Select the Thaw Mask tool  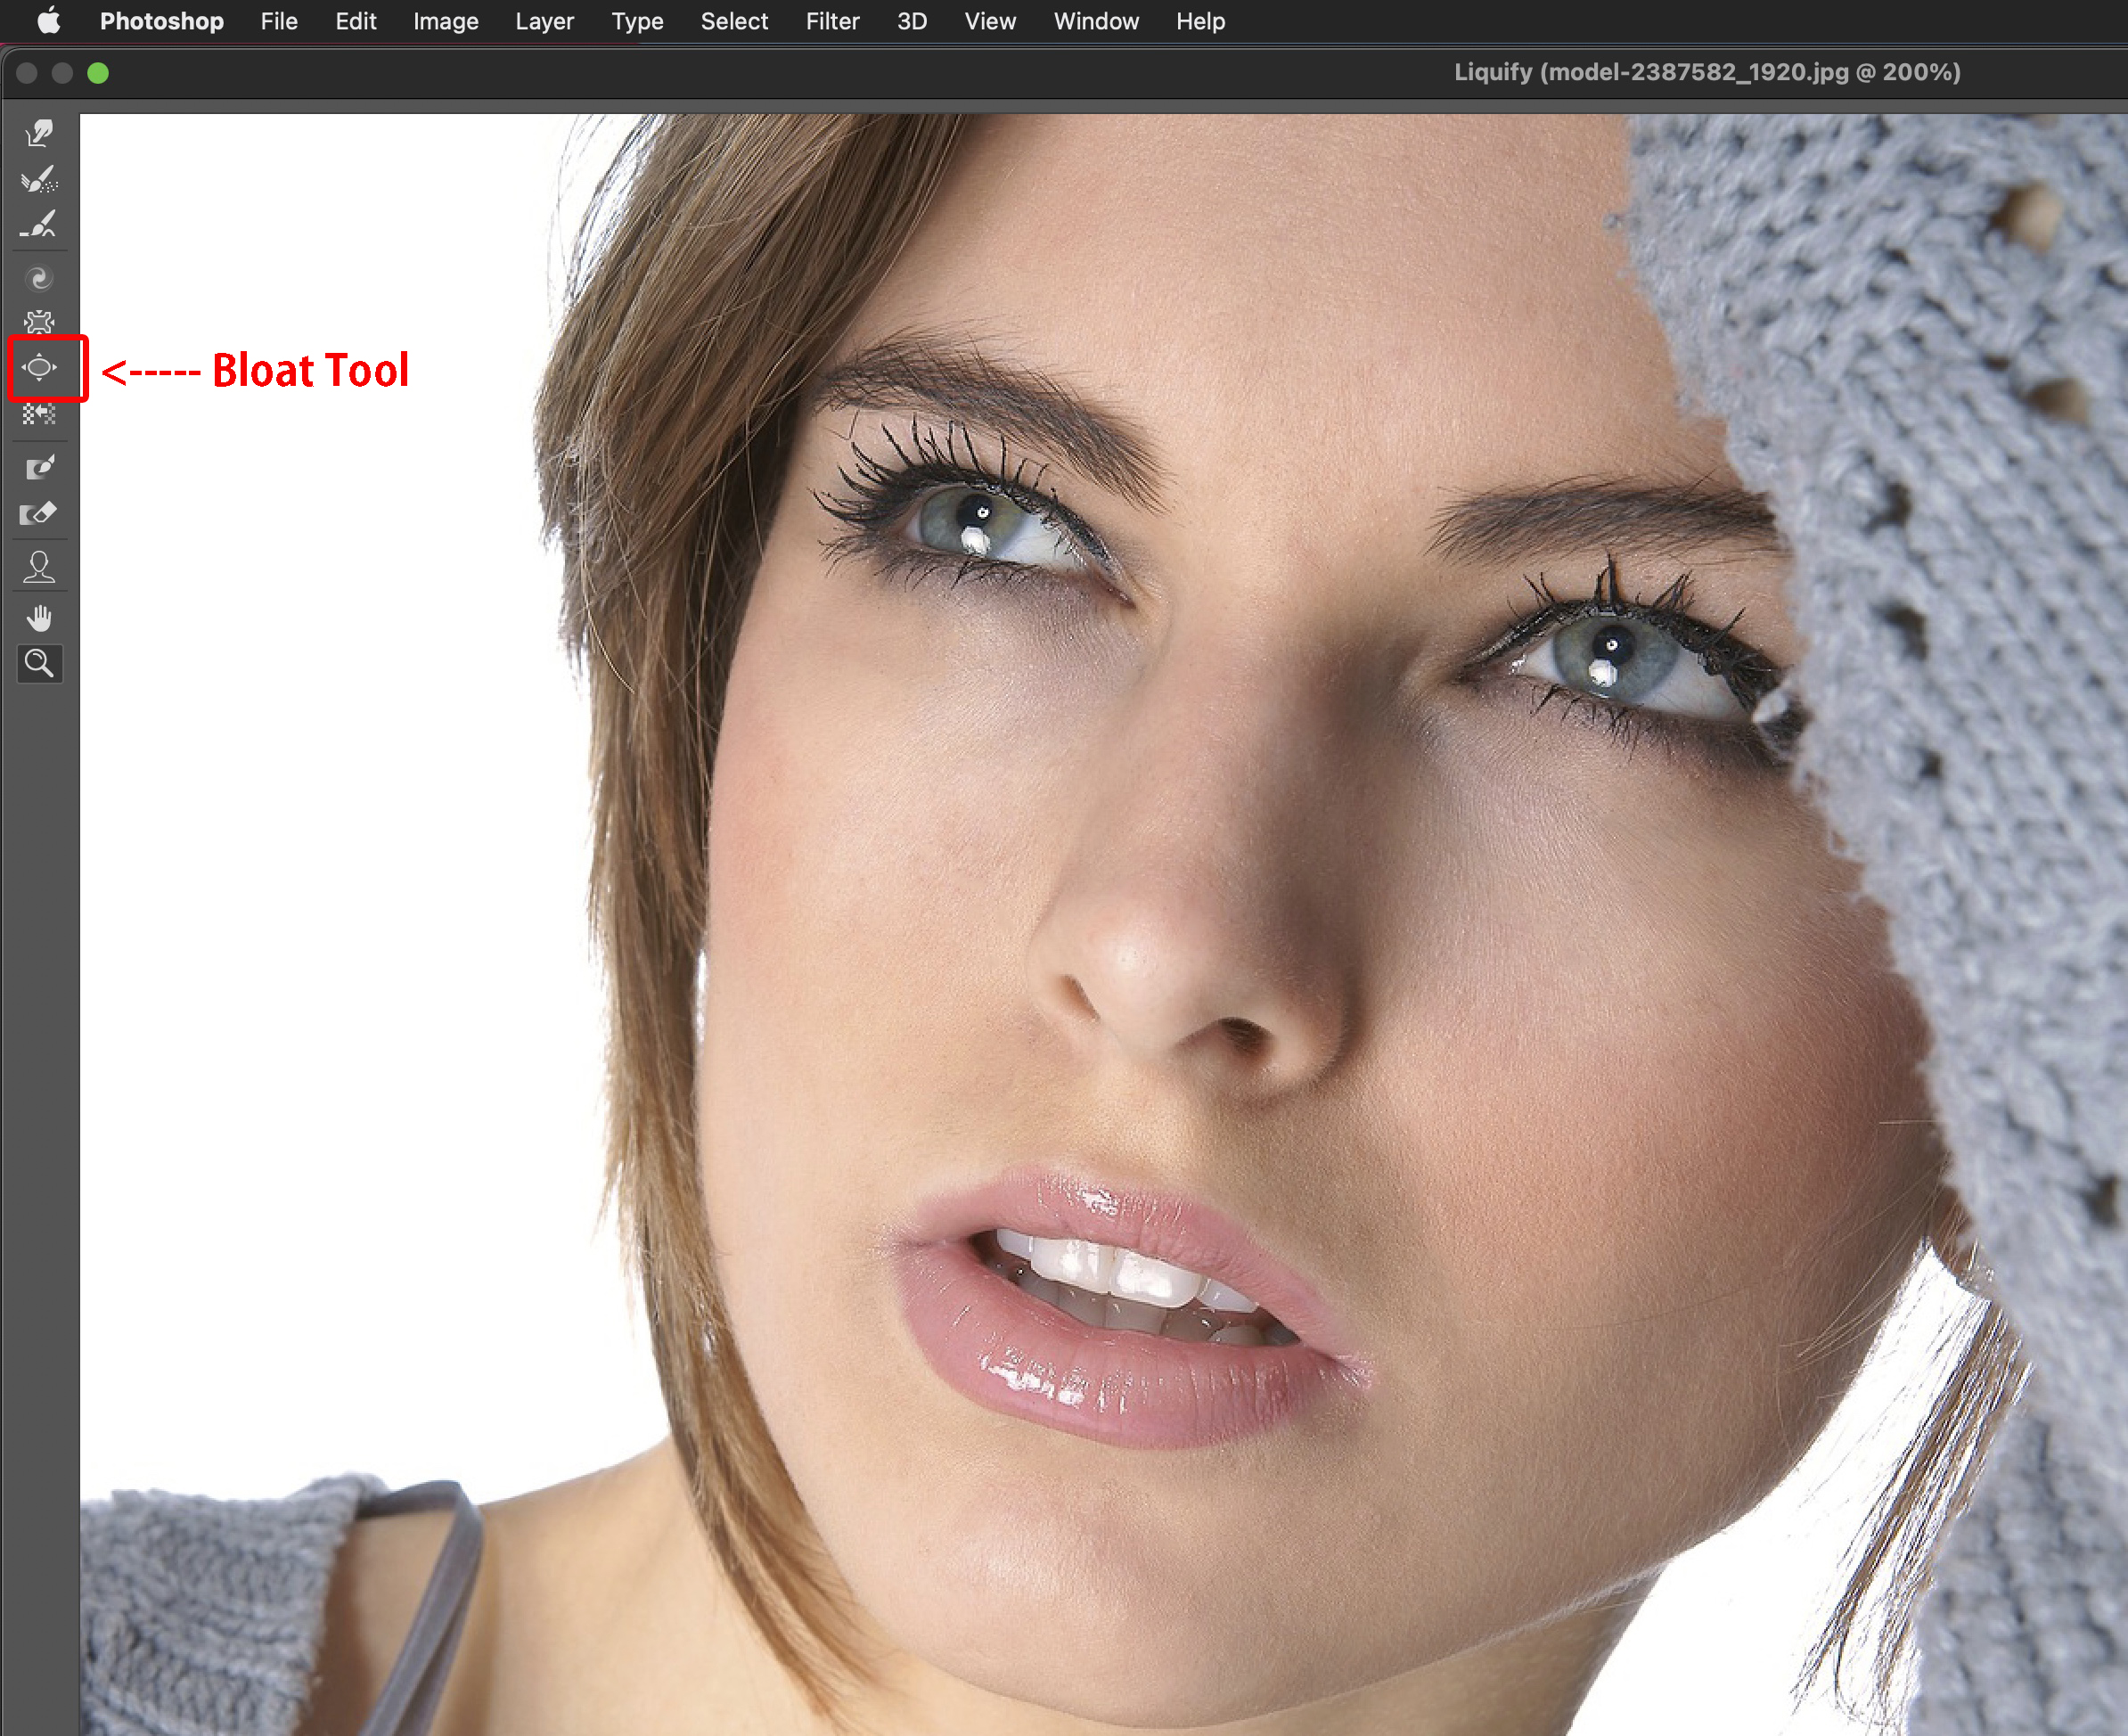[39, 514]
